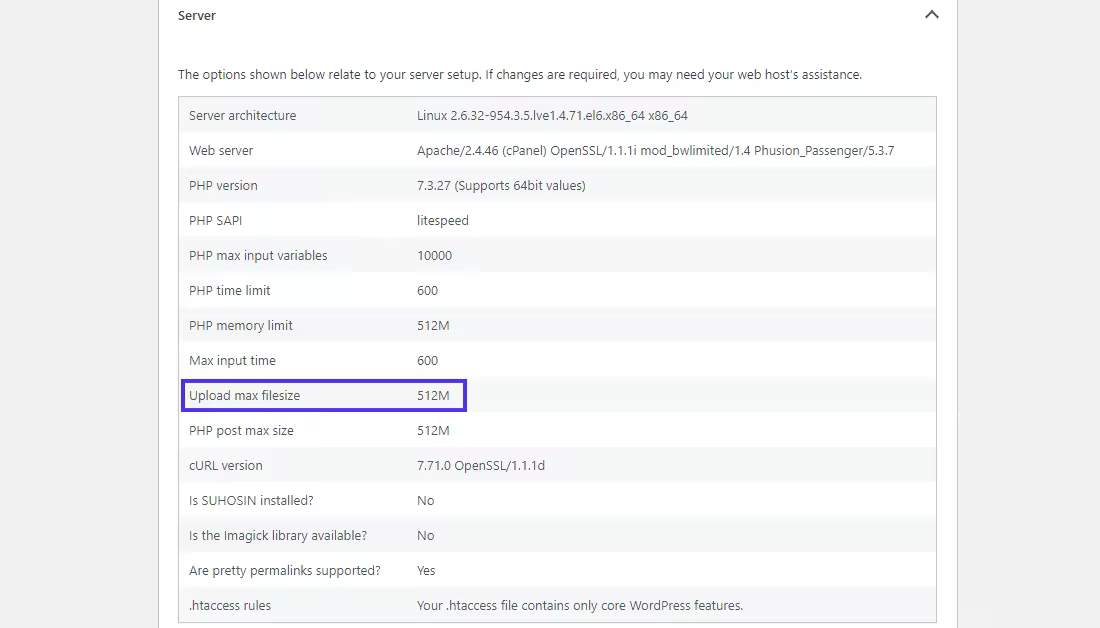Viewport: 1100px width, 628px height.
Task: Click the Apache/2.4.46 web server value
Action: click(x=655, y=150)
